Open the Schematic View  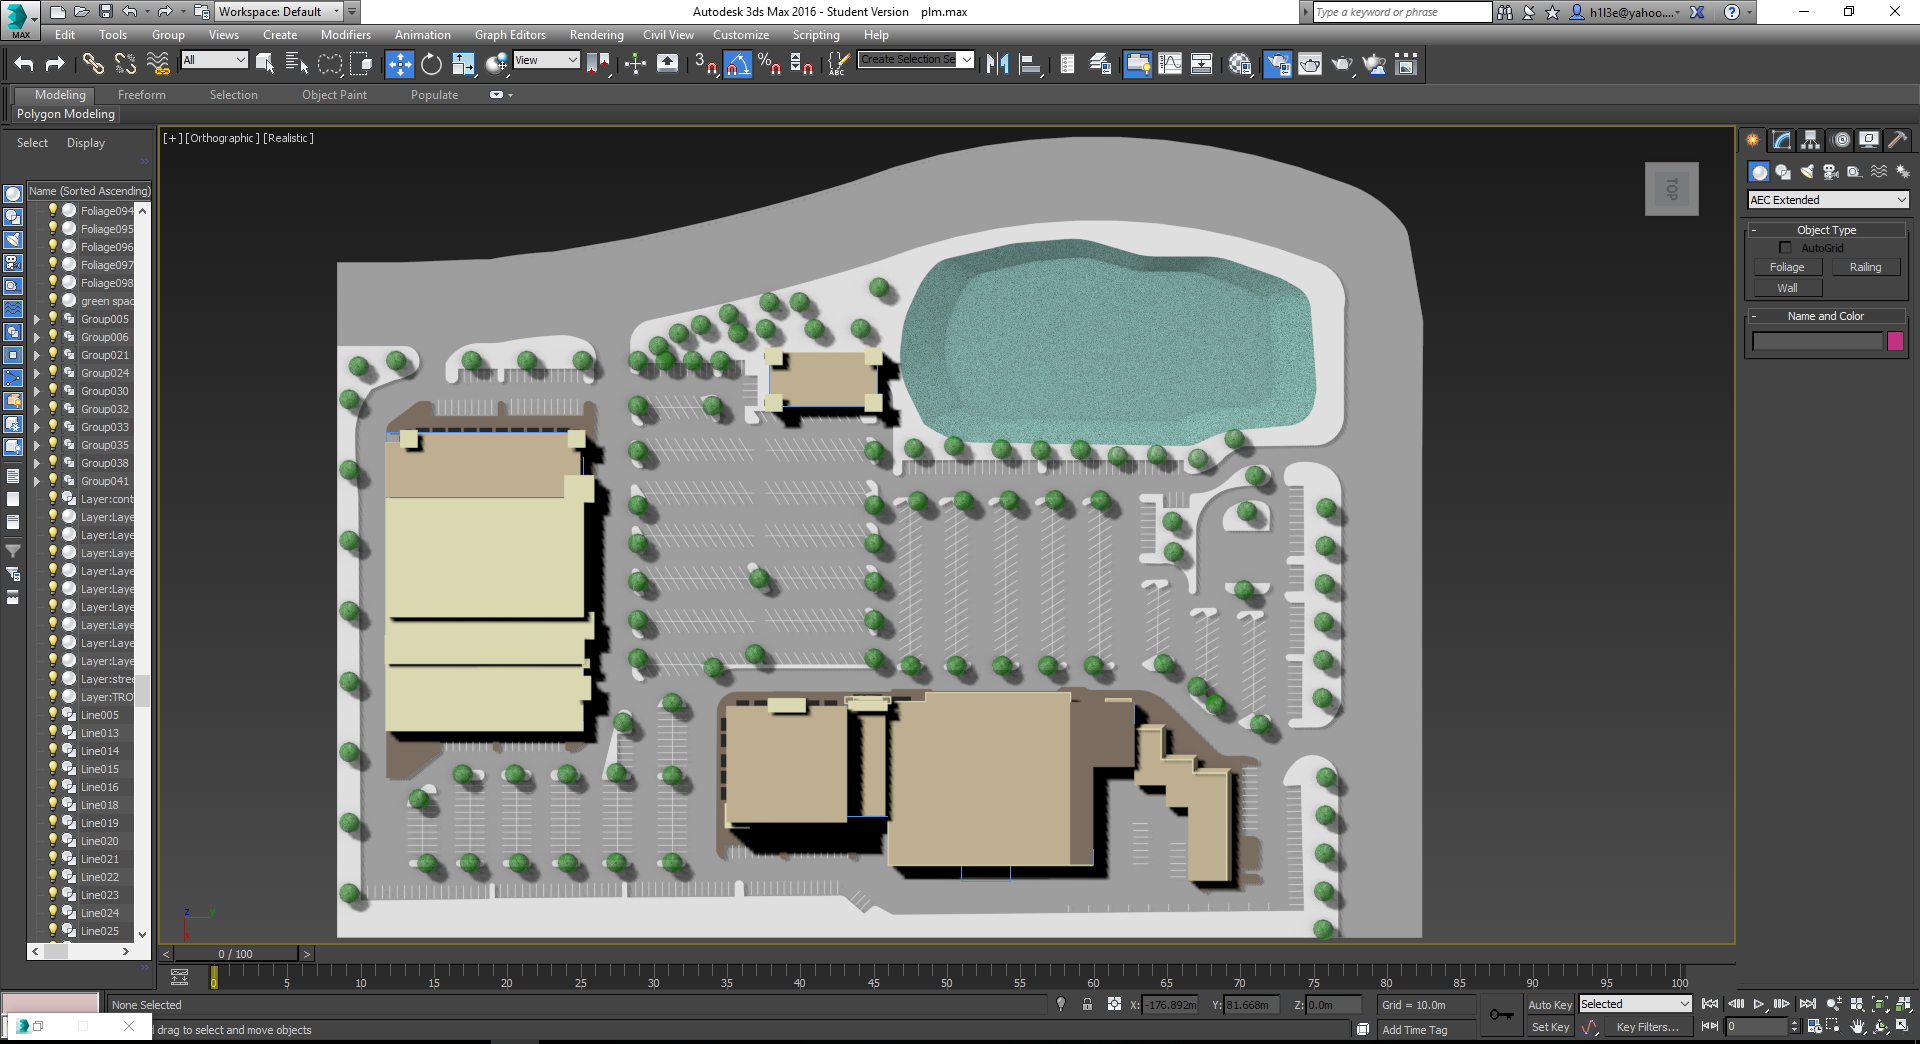(1202, 64)
